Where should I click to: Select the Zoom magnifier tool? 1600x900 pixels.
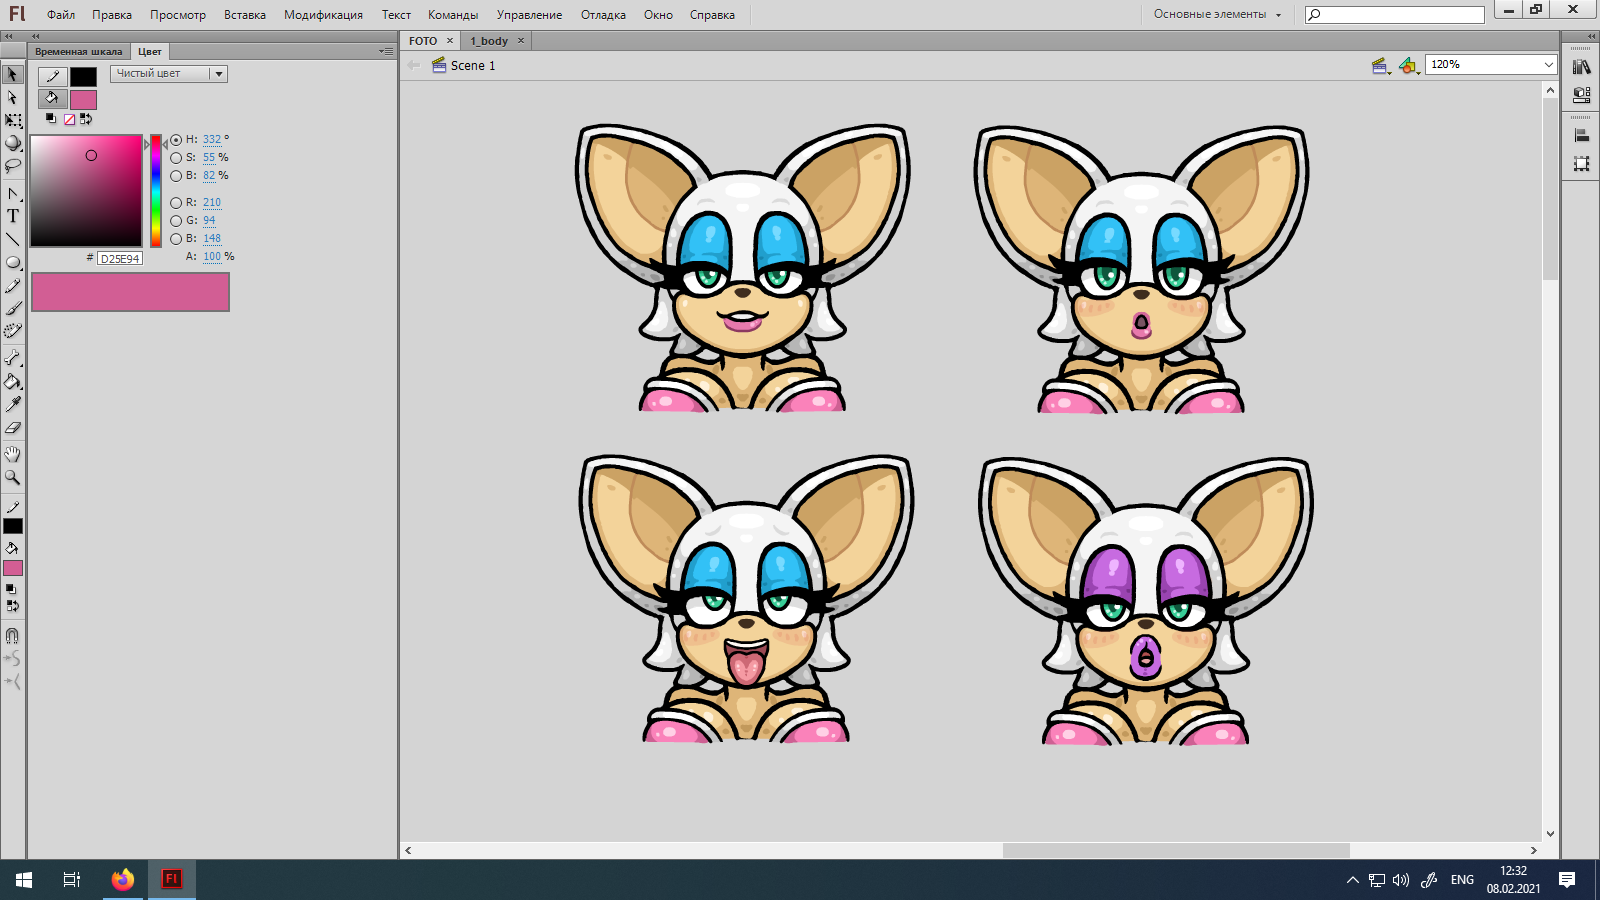13,477
